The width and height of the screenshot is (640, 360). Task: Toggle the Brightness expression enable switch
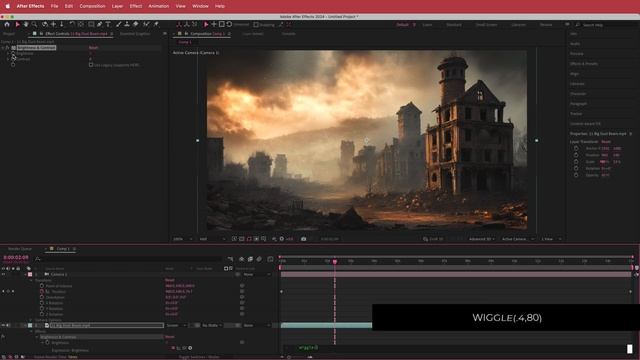[173, 348]
